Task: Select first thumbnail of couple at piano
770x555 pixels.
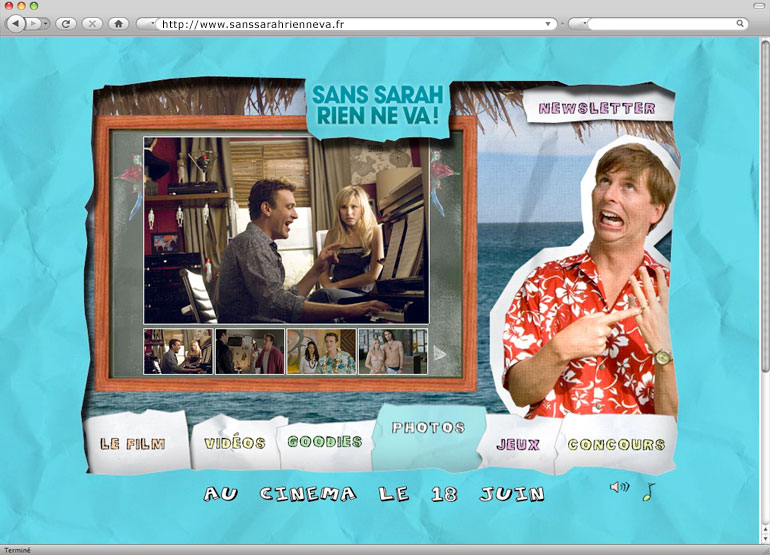Action: pyautogui.click(x=178, y=352)
